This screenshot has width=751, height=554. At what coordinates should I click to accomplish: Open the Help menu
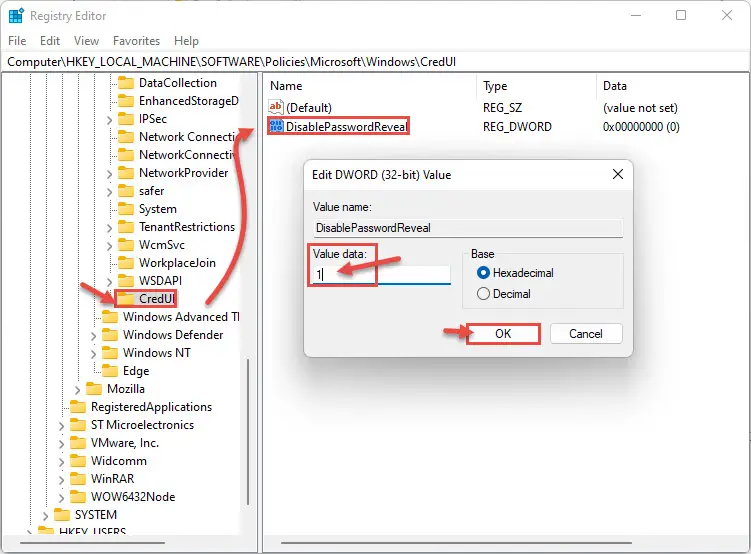pos(186,41)
